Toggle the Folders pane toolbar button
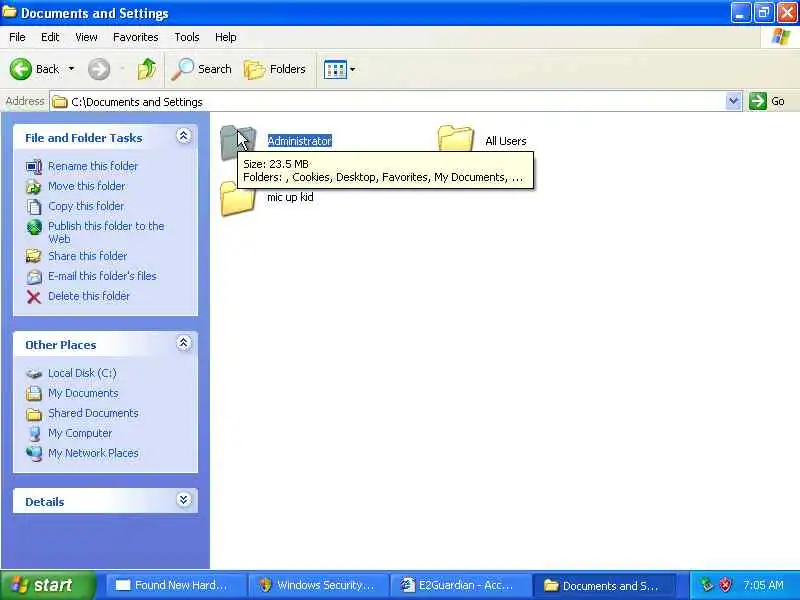Viewport: 800px width, 600px height. [275, 69]
